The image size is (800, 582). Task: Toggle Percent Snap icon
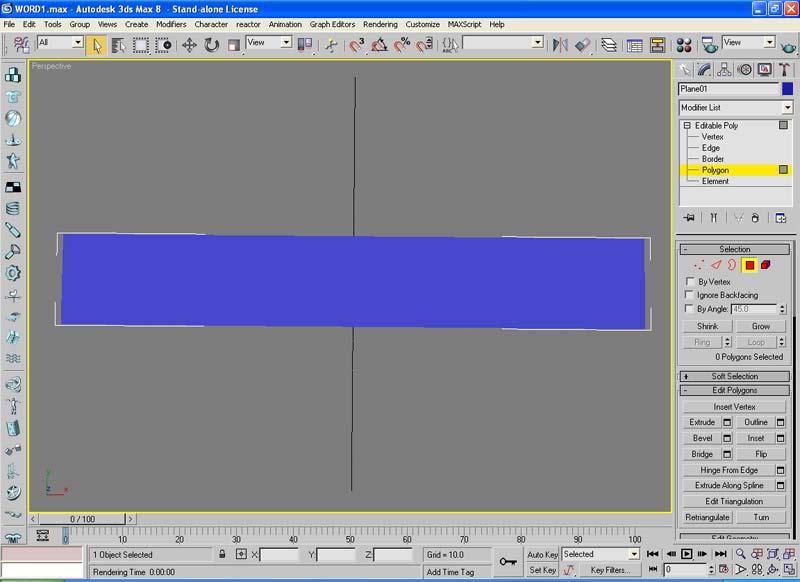coord(402,45)
